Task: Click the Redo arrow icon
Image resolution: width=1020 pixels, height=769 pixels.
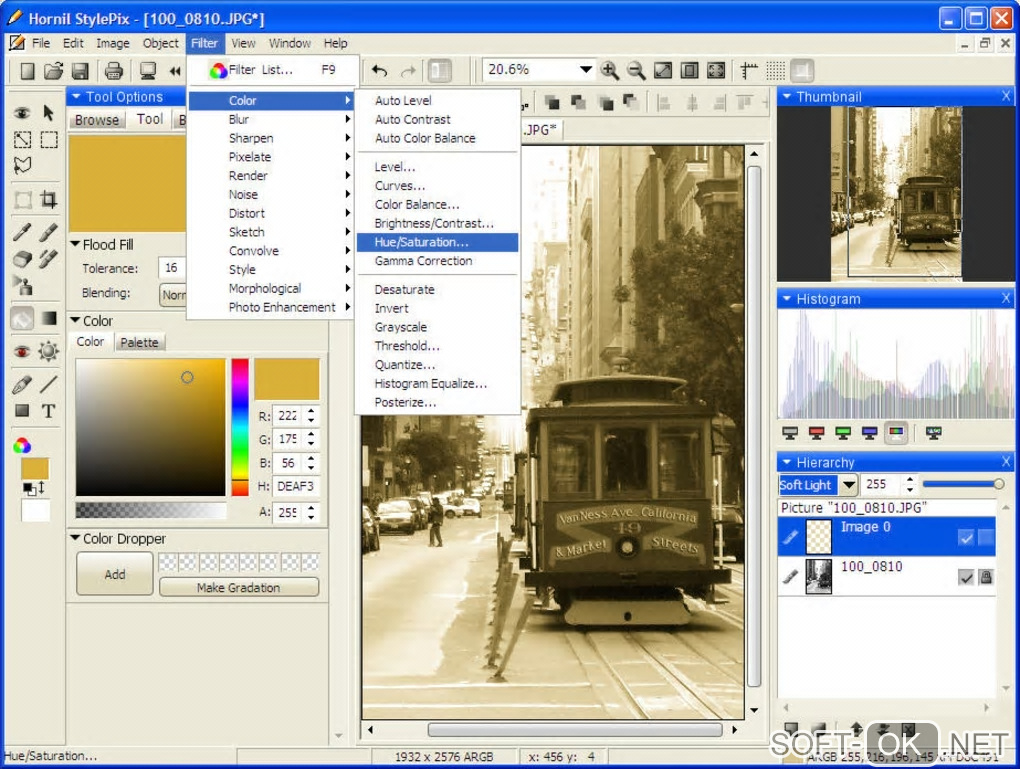Action: 408,70
